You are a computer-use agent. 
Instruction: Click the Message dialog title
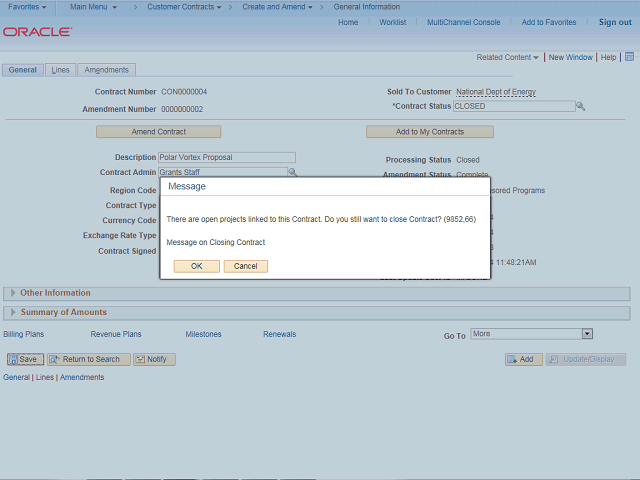(x=187, y=187)
